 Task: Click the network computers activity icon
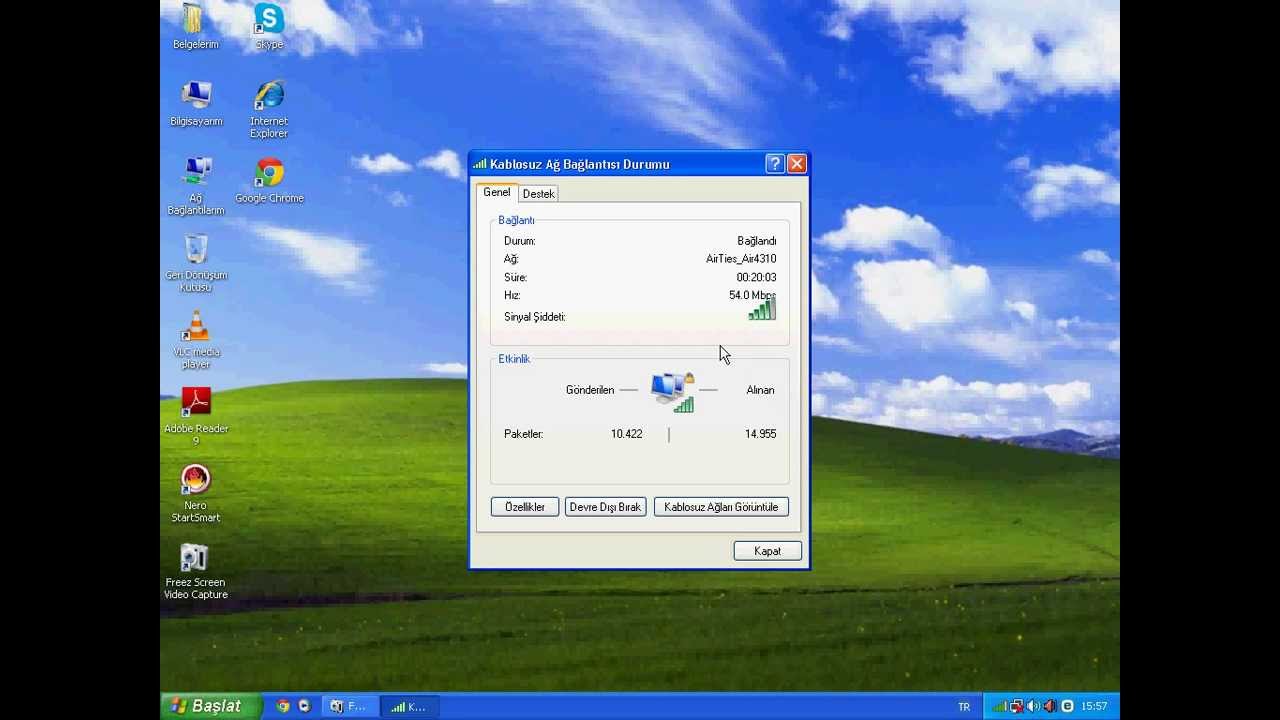[672, 391]
